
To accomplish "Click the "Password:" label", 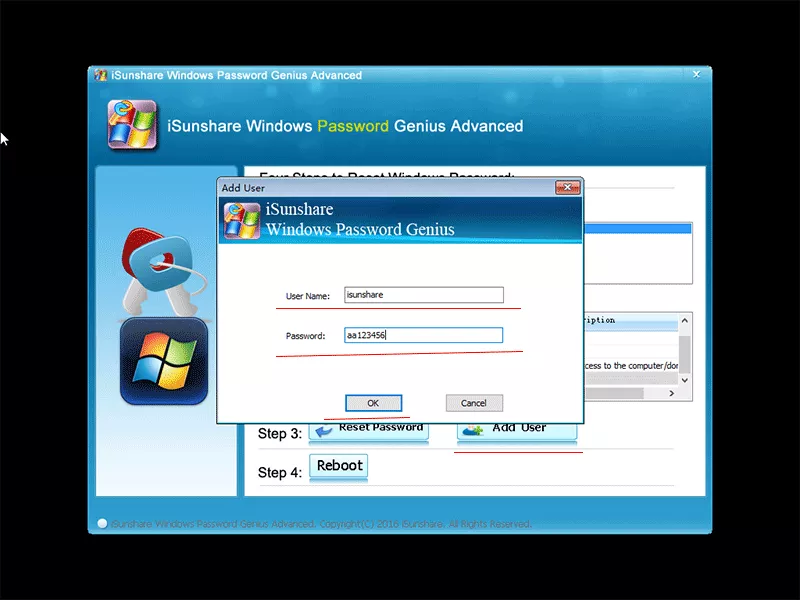I will [305, 336].
